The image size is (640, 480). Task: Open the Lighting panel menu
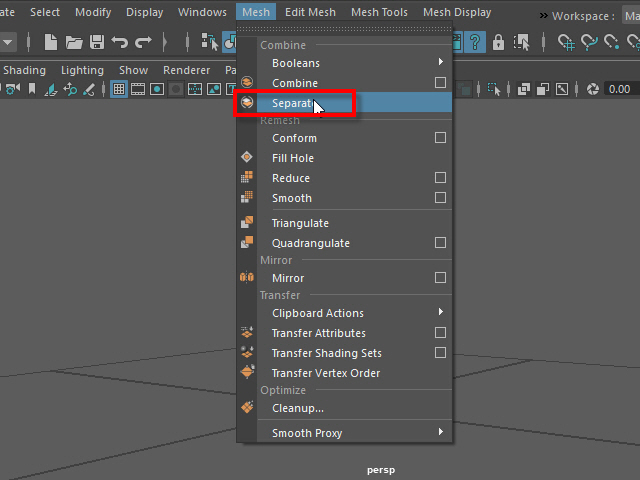[x=82, y=70]
